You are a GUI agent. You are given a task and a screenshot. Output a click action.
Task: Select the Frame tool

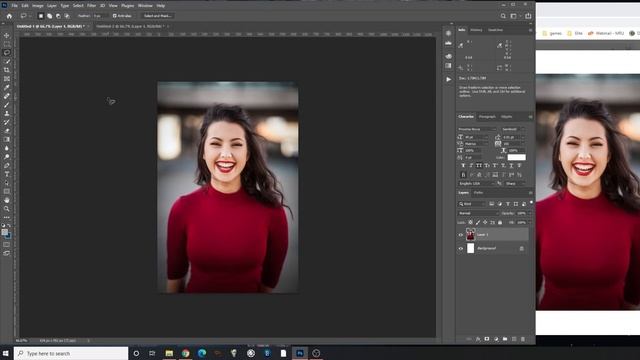[x=7, y=79]
